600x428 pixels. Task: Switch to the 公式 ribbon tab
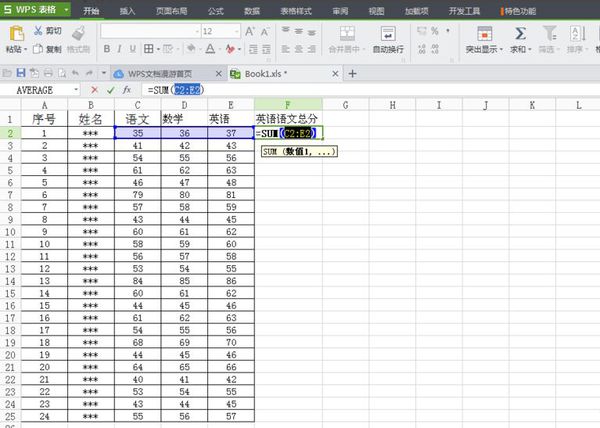click(215, 11)
